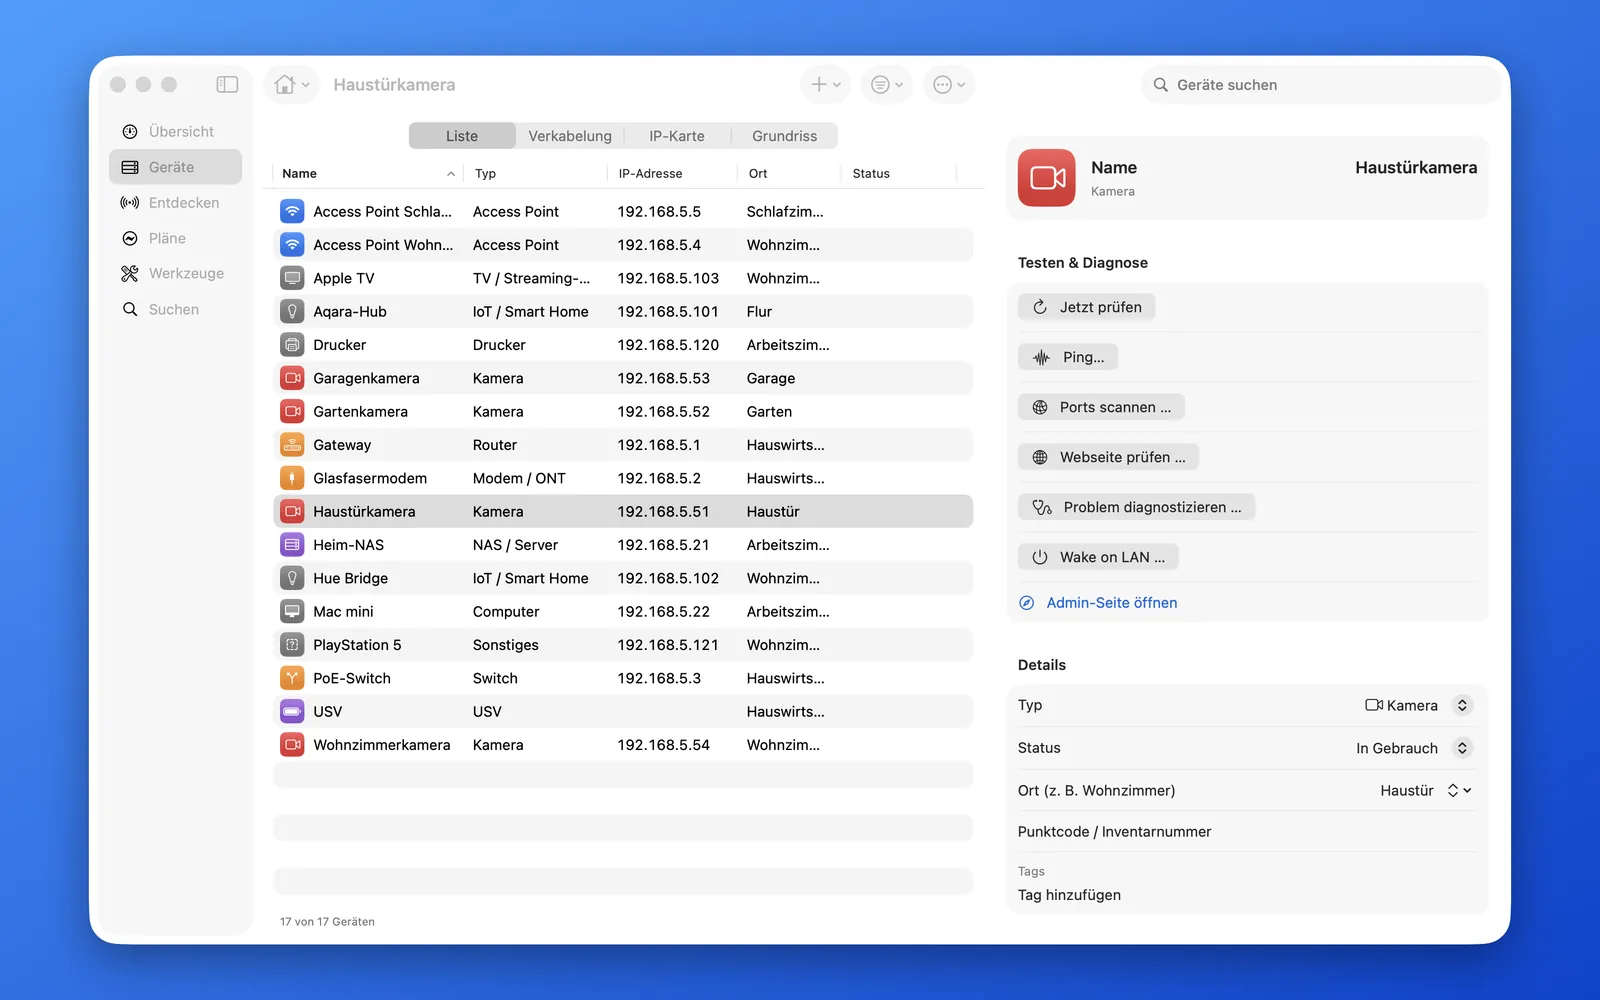Click the Aqara-Hub bulb icon

pyautogui.click(x=292, y=312)
